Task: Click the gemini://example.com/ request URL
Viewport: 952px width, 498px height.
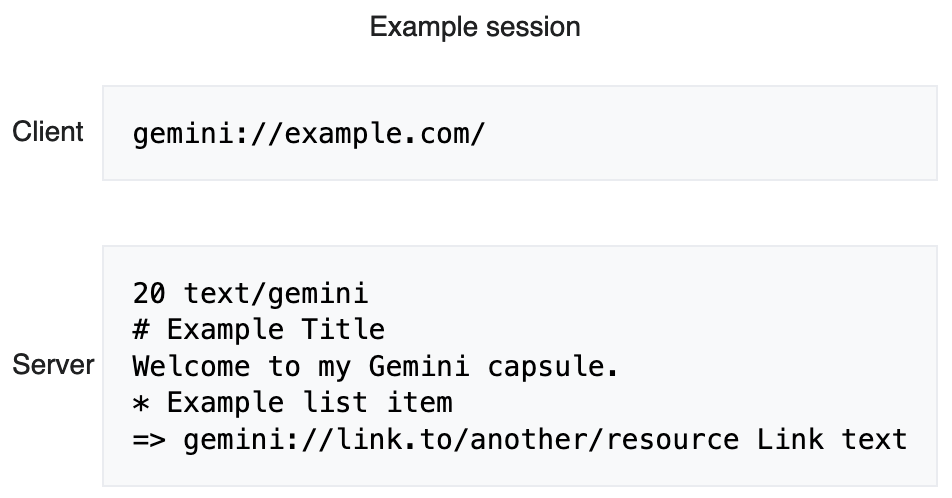Action: click(x=309, y=133)
